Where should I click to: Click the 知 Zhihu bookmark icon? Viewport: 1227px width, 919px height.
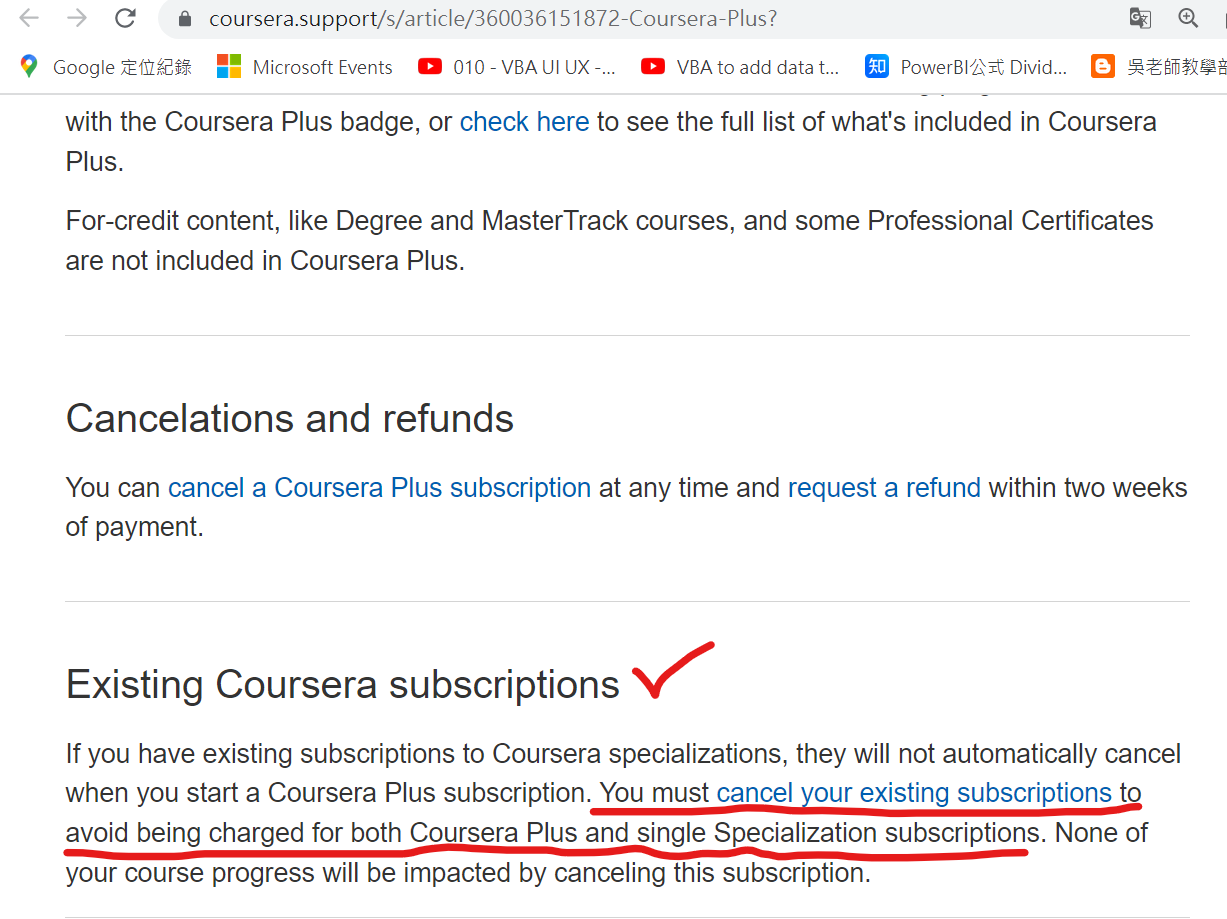click(877, 67)
